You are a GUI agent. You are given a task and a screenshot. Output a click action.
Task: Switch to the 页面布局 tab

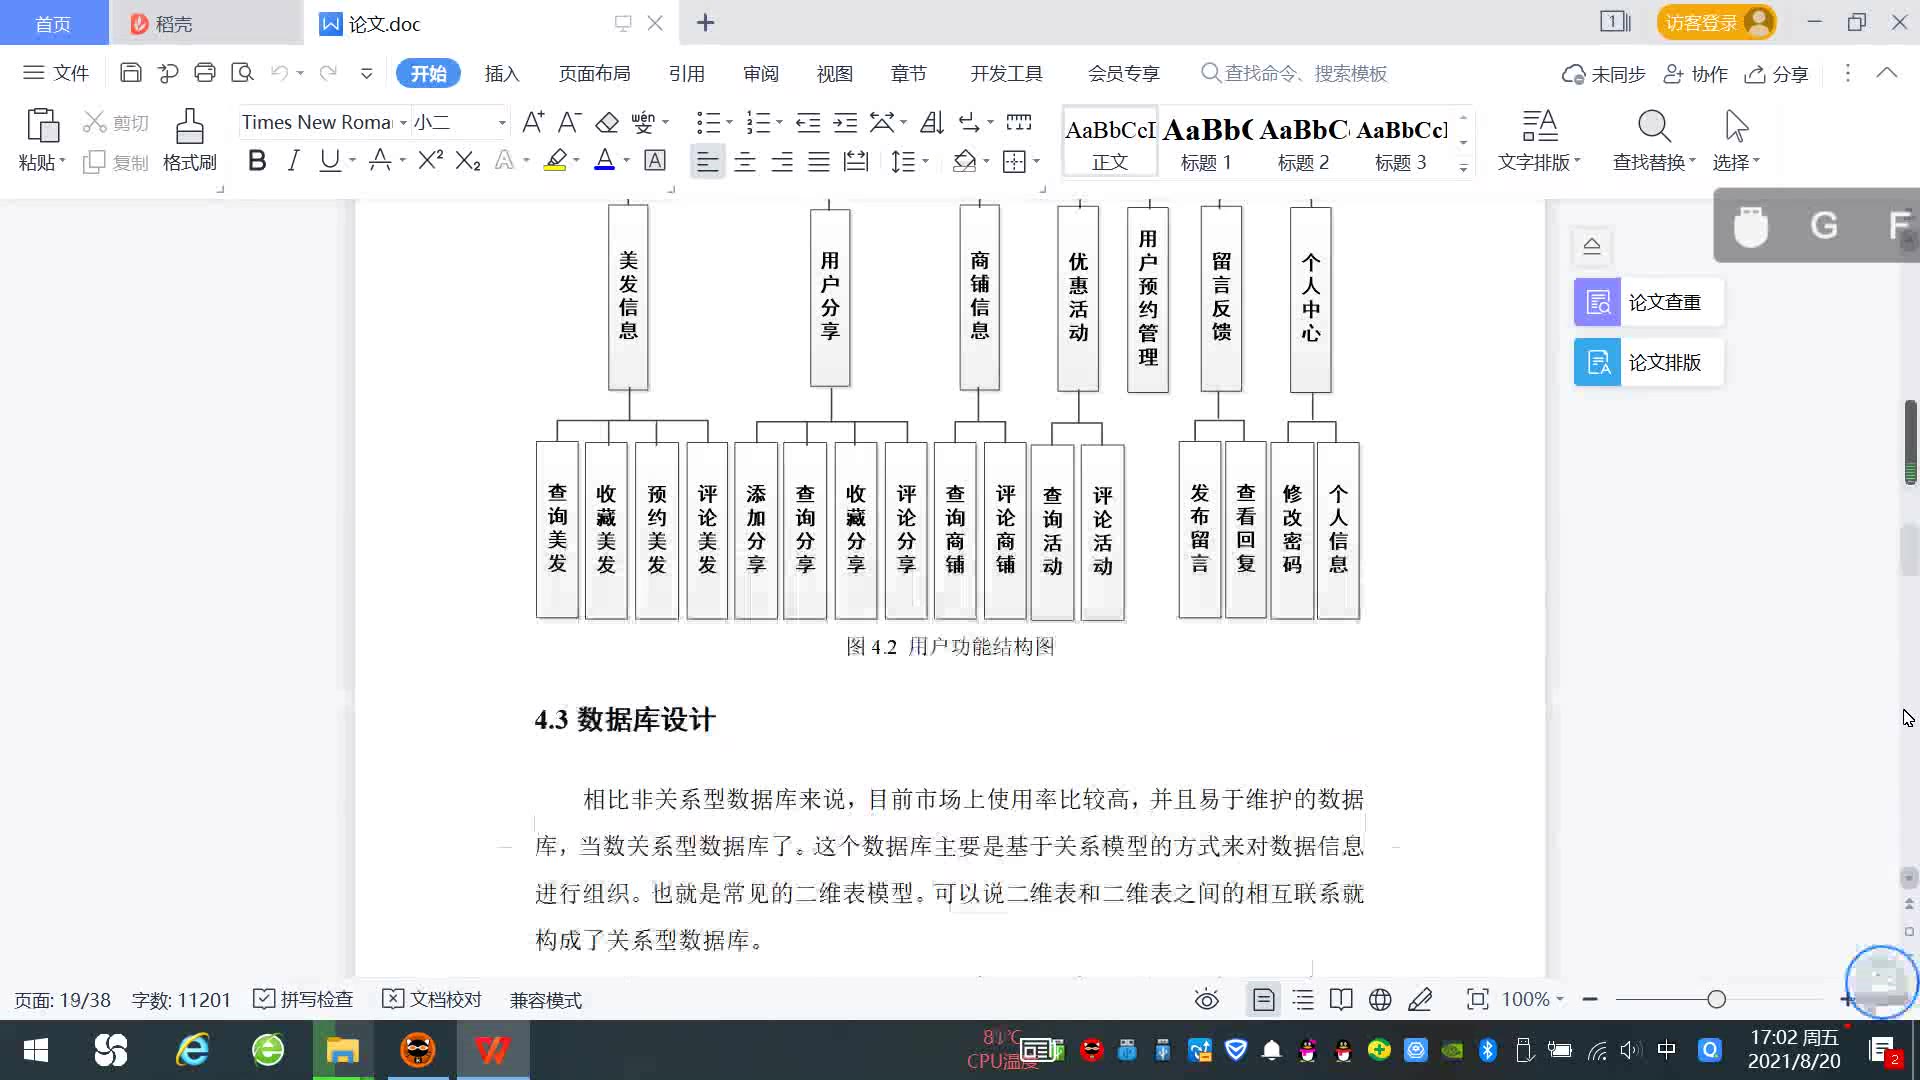click(594, 74)
